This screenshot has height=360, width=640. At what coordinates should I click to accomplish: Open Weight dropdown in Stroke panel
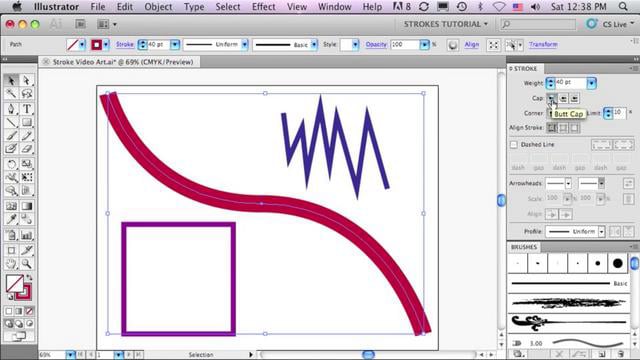pyautogui.click(x=591, y=83)
